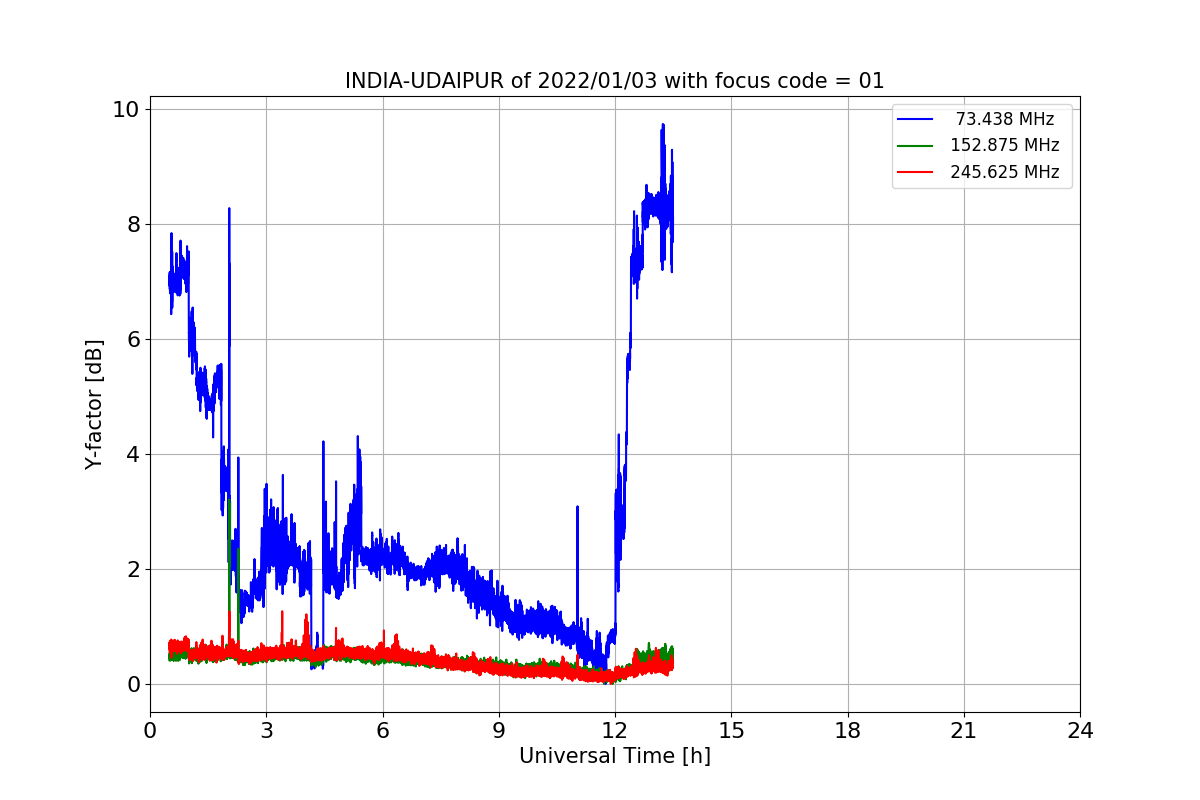Click x-axis tick label 6

(383, 731)
